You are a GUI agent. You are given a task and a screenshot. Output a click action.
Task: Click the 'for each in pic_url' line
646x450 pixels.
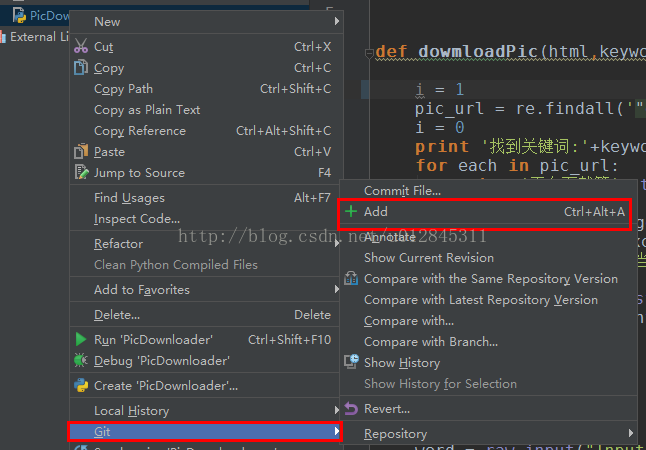pyautogui.click(x=517, y=166)
